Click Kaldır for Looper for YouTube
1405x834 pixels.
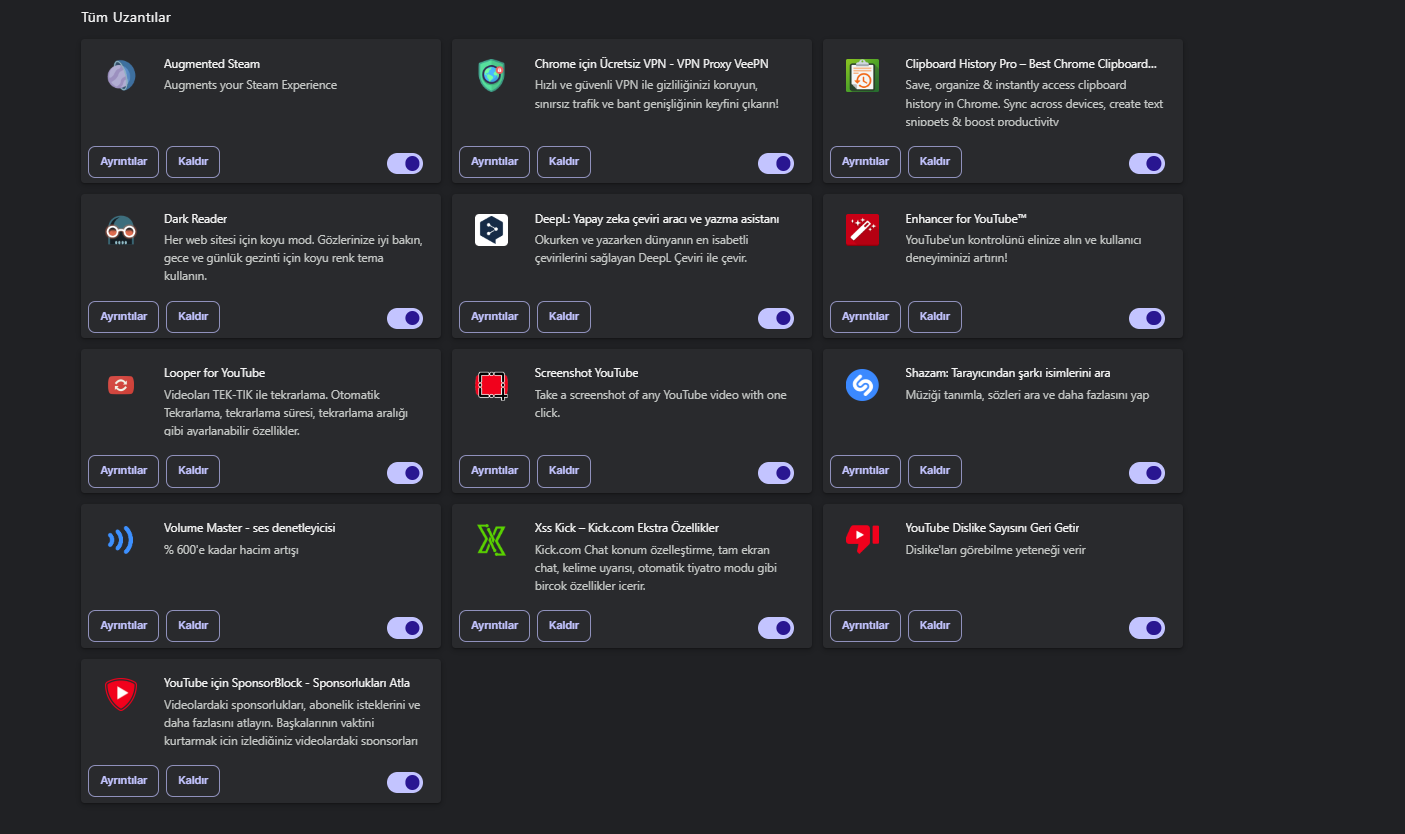[193, 471]
